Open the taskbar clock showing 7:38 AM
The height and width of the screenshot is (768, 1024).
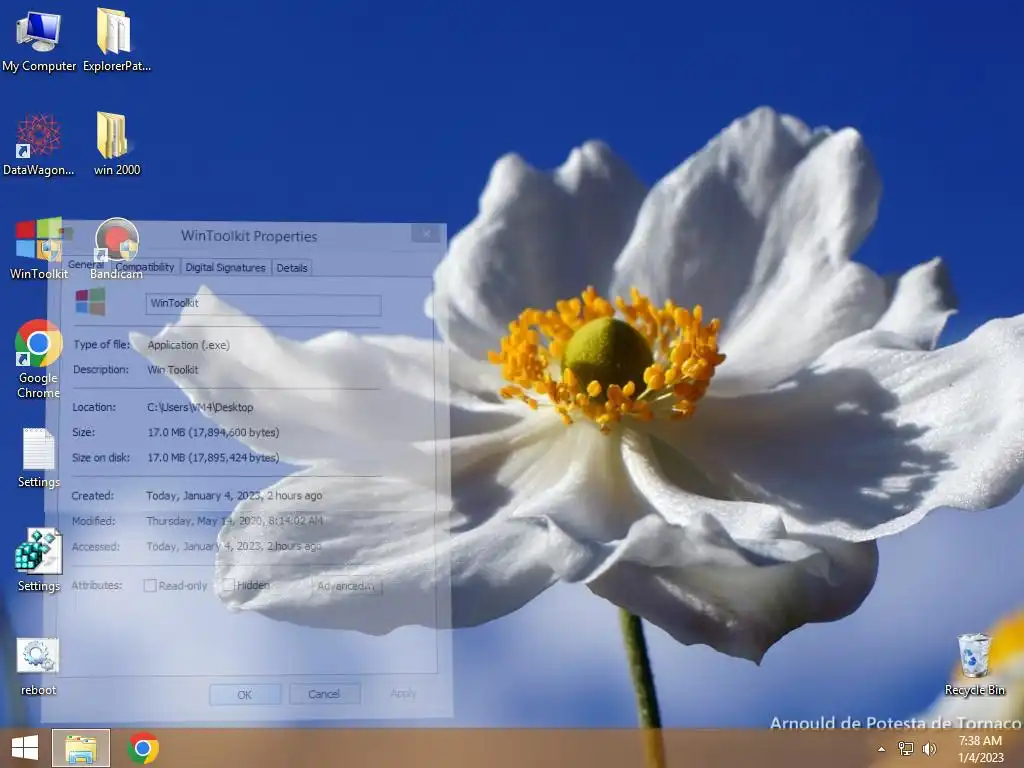pyautogui.click(x=980, y=748)
